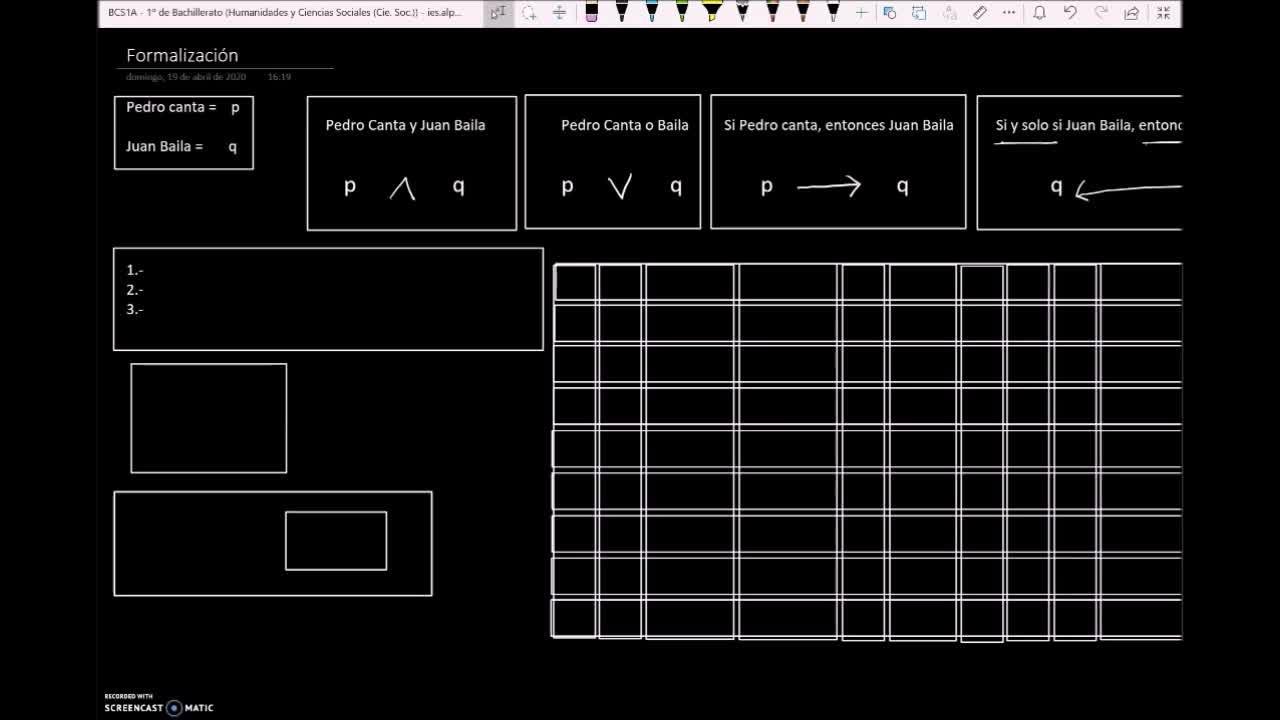Click list item '1.-'
The image size is (1280, 720).
point(135,270)
